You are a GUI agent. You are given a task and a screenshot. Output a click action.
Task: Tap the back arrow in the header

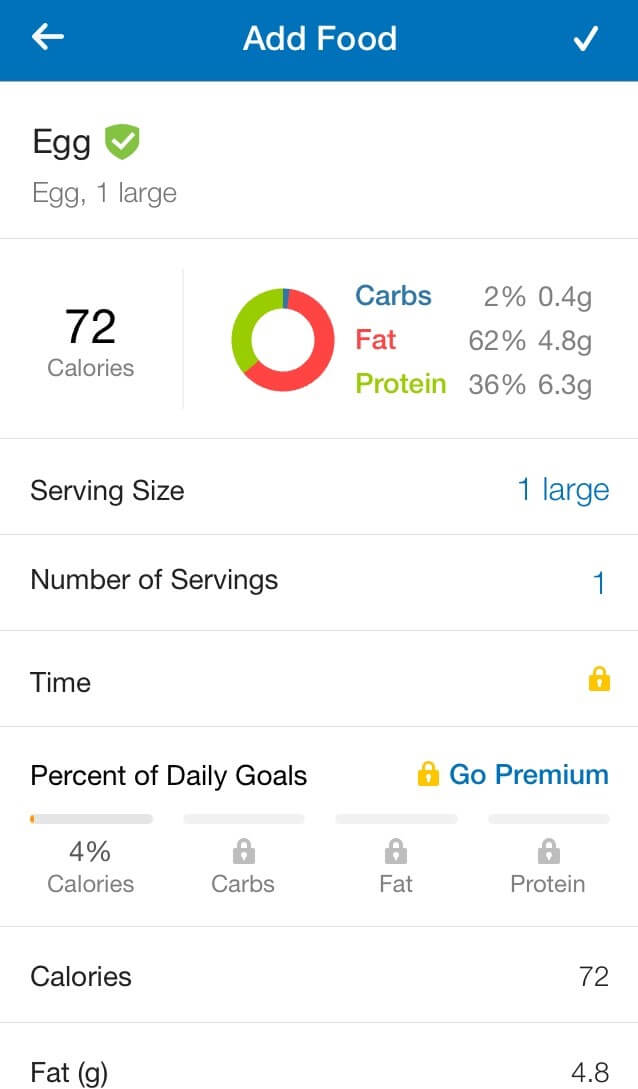(x=48, y=38)
